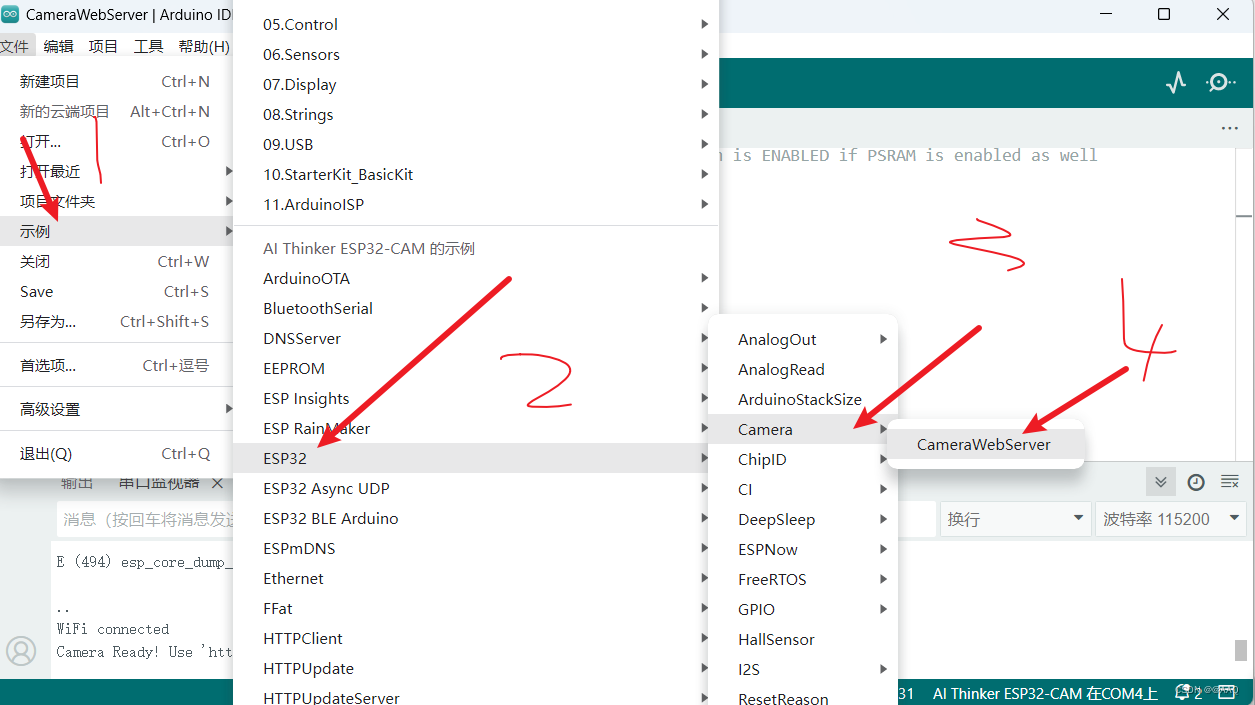Expand the CI submenu
This screenshot has height=705, width=1255.
point(803,489)
